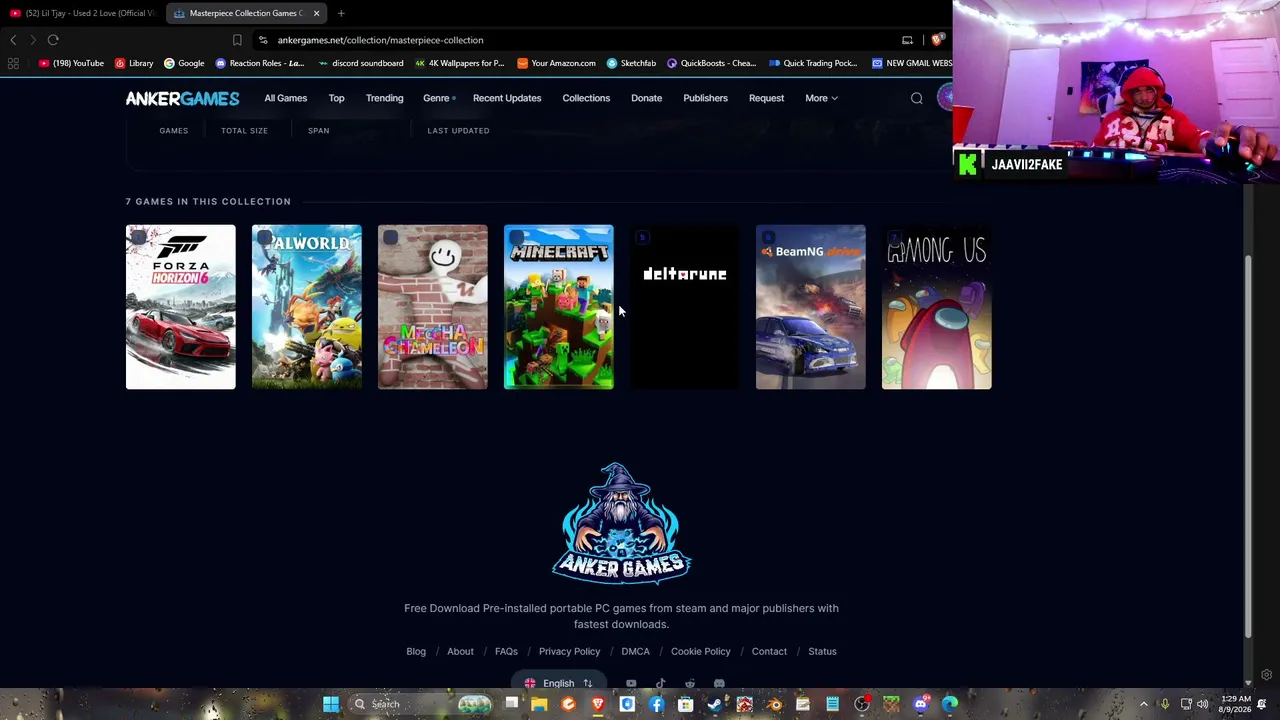Open the FAQs footer link
Viewport: 1280px width, 720px height.
pos(506,651)
